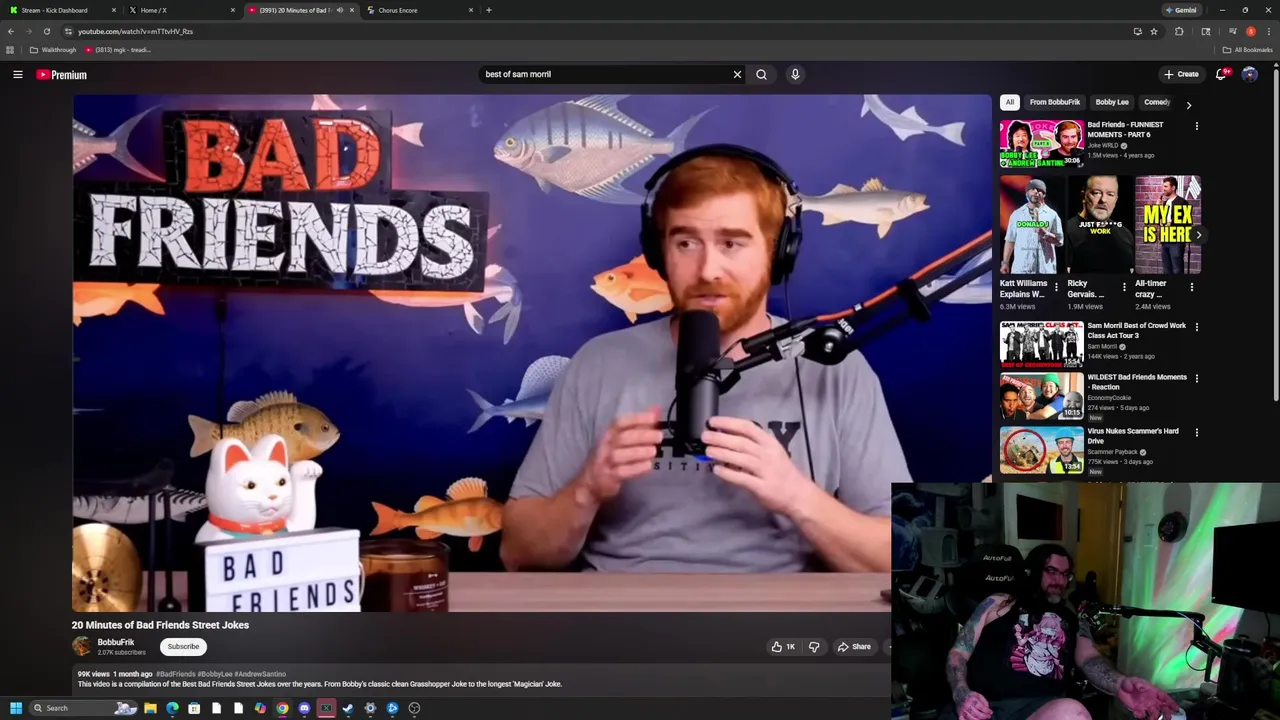Open Discord from the taskbar

click(304, 708)
